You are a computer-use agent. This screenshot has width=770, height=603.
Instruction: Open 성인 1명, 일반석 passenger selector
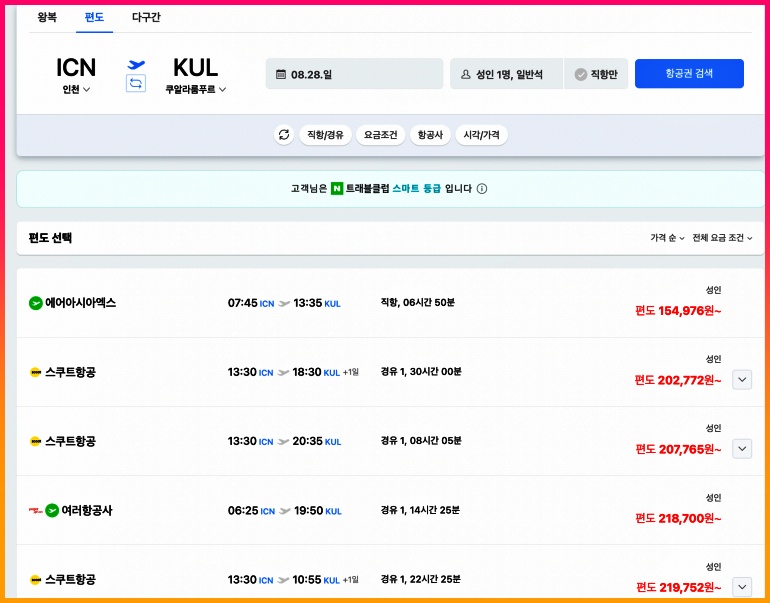click(506, 74)
